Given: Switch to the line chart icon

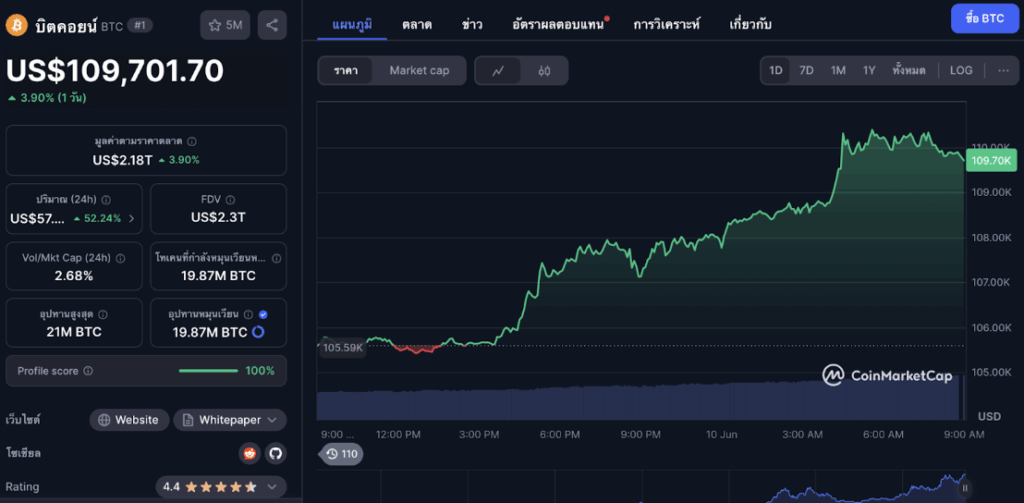Looking at the screenshot, I should click(497, 71).
